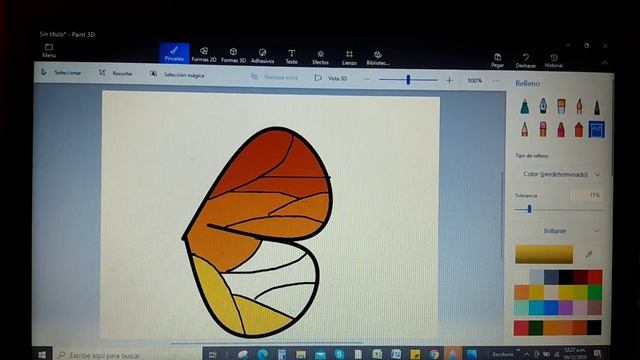Open Microsoft Edge from the taskbar

point(262,354)
